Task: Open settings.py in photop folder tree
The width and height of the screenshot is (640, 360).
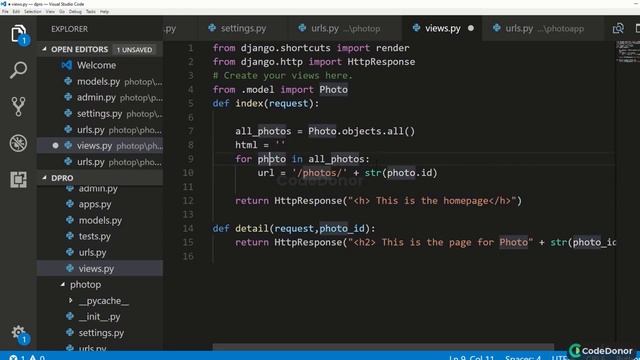Action: [x=101, y=333]
